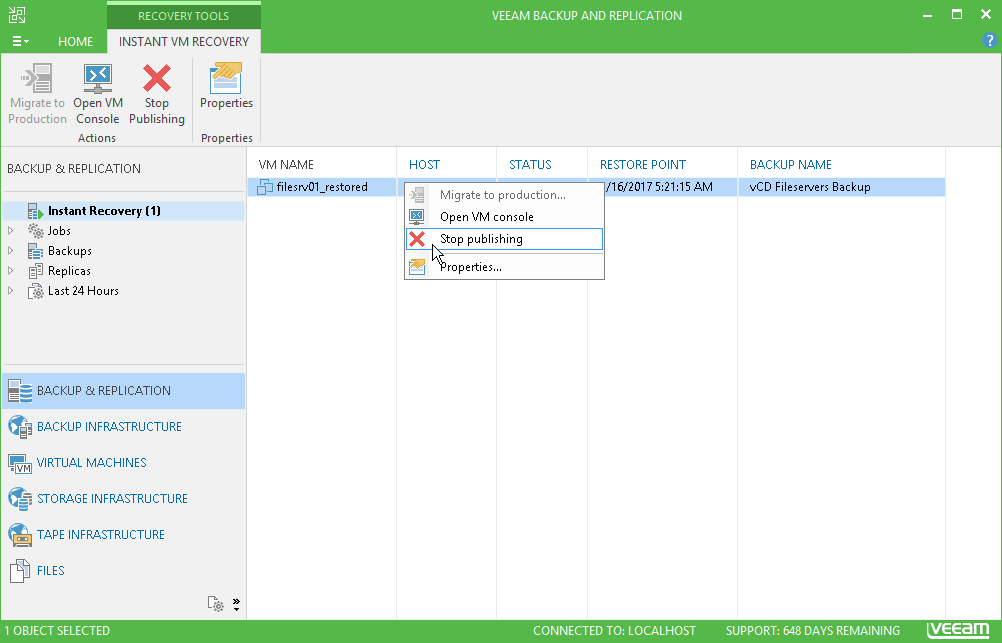1002x643 pixels.
Task: Click the console icon in context menu
Action: click(x=417, y=217)
